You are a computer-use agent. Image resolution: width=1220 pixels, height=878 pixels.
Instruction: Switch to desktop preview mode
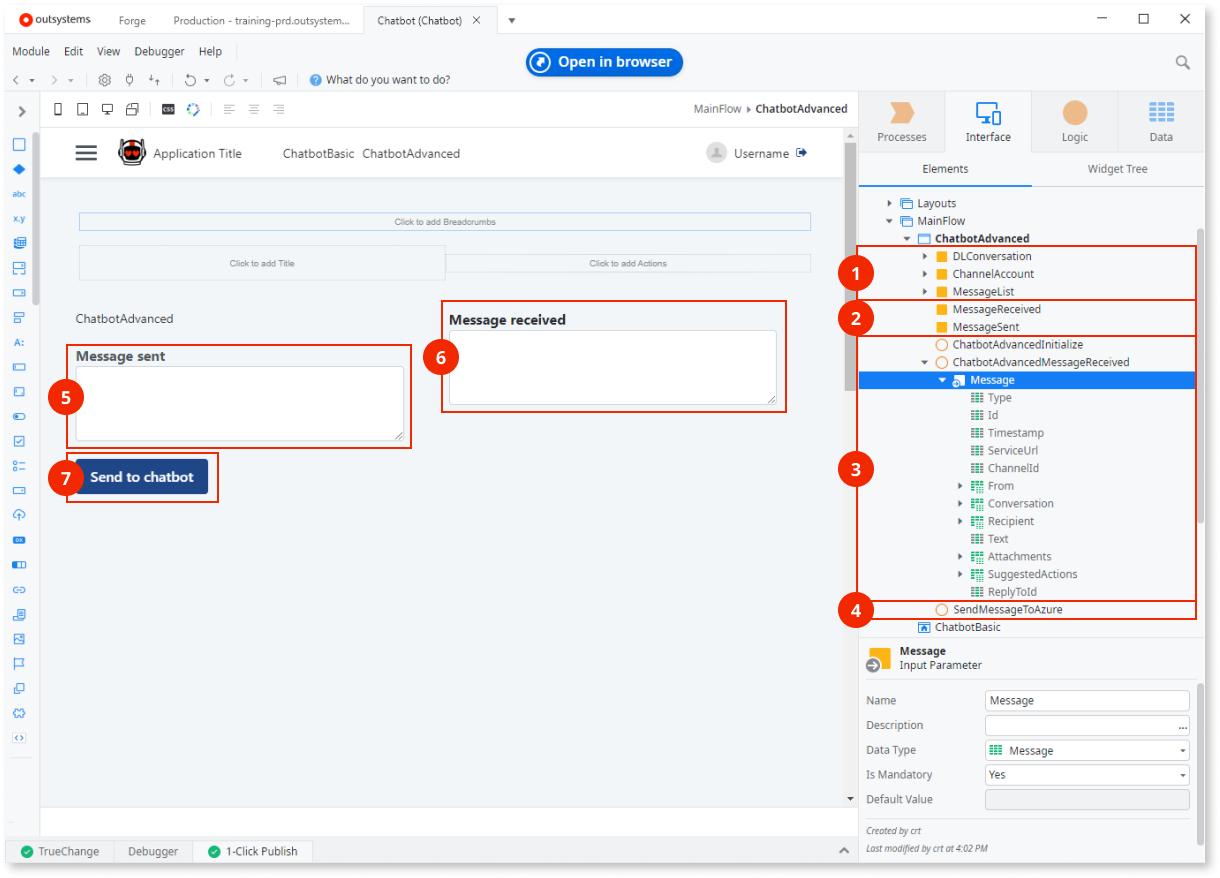coord(107,109)
